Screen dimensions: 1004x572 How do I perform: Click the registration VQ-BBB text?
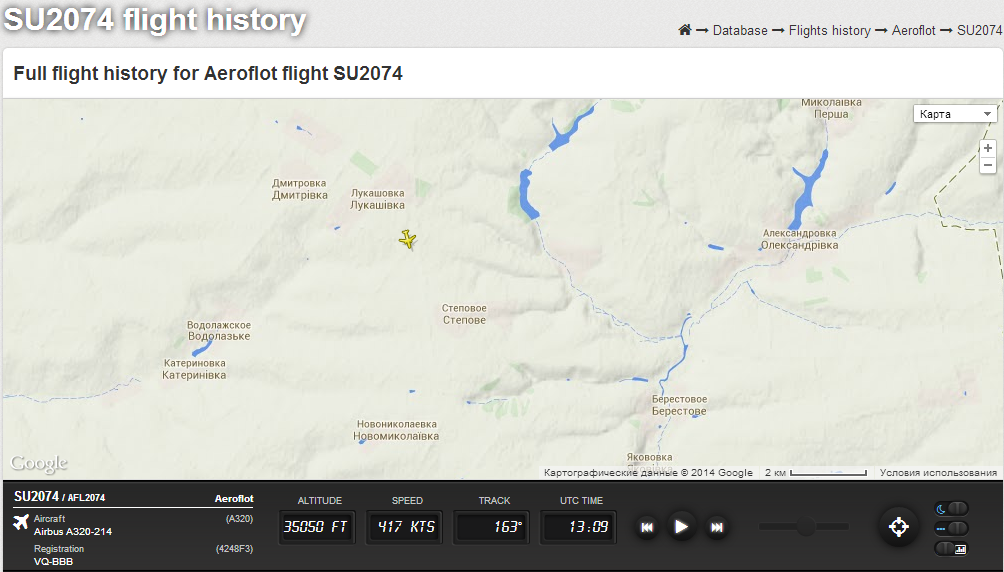click(54, 562)
